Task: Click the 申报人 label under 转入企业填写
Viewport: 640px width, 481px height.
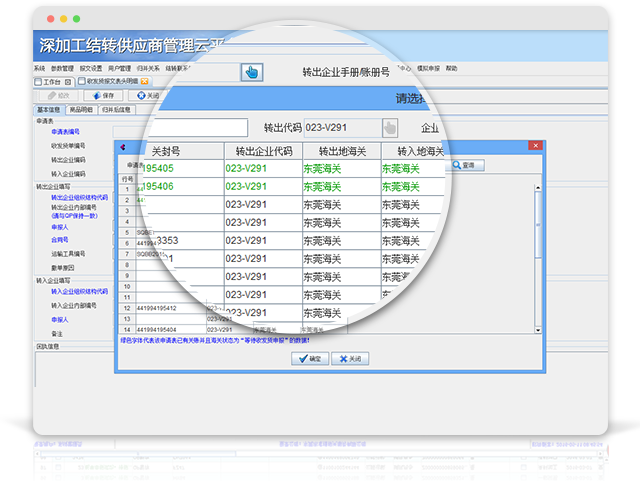Action: click(60, 320)
